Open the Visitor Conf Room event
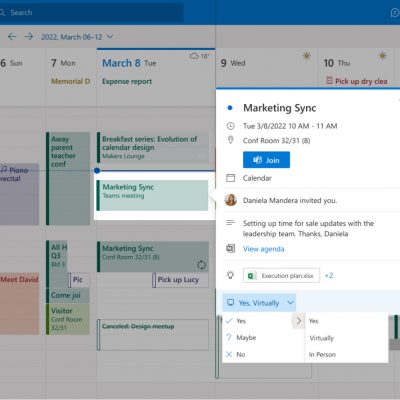This screenshot has width=400, height=400. [x=68, y=319]
